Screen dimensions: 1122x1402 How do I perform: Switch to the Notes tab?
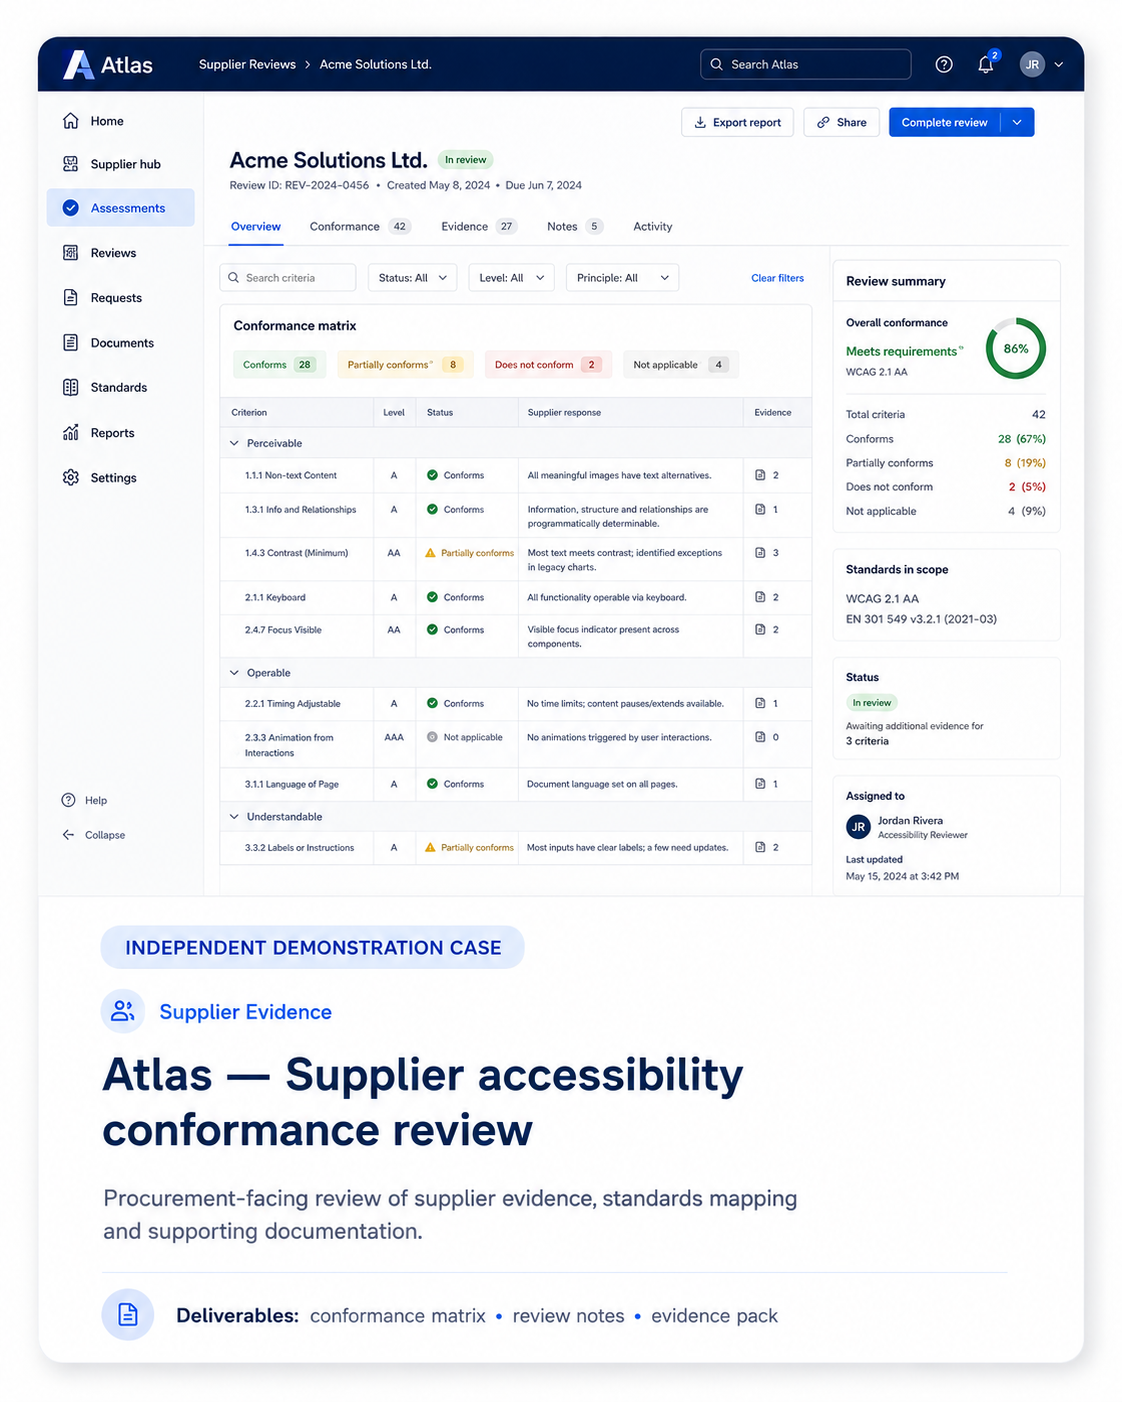coord(575,227)
